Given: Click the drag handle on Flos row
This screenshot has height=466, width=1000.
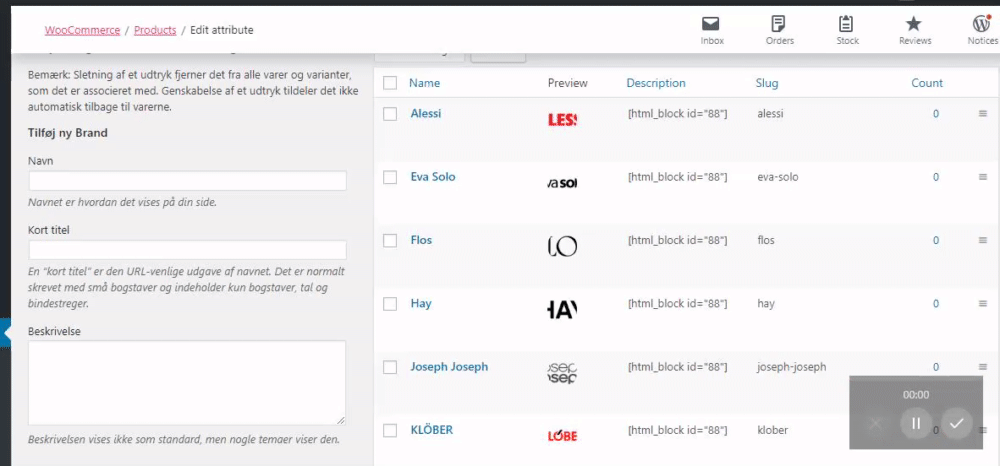Looking at the screenshot, I should (982, 240).
